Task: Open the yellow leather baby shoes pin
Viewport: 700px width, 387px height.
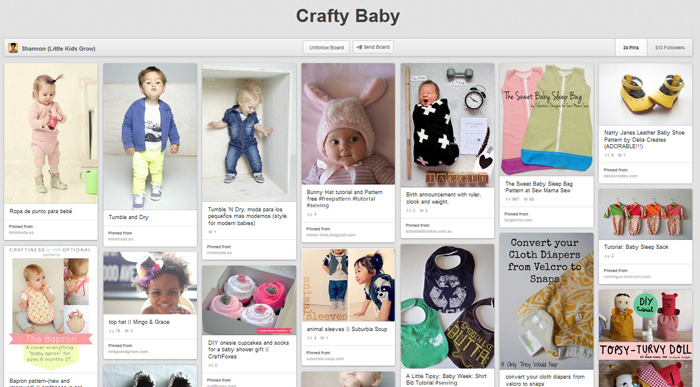Action: point(646,94)
